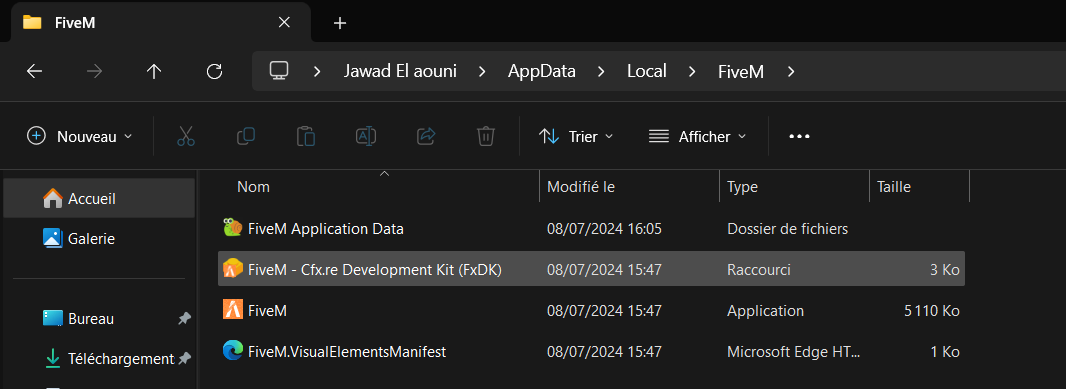Click the Back navigation arrow
The width and height of the screenshot is (1066, 389).
tap(34, 71)
